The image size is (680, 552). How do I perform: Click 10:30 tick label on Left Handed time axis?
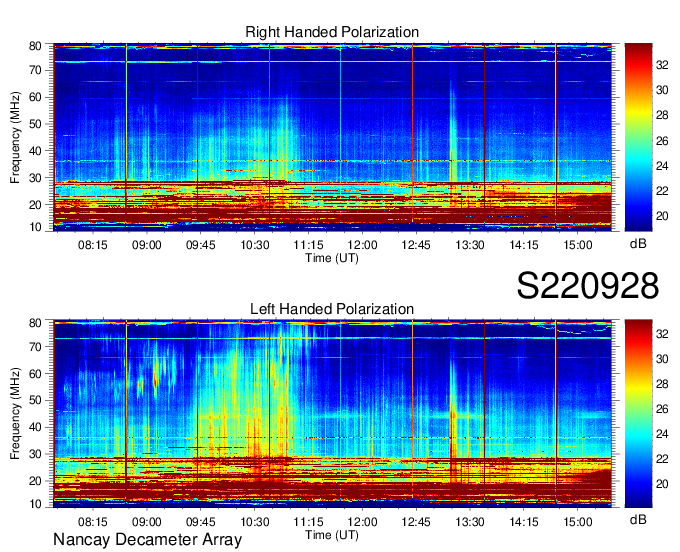pos(255,522)
